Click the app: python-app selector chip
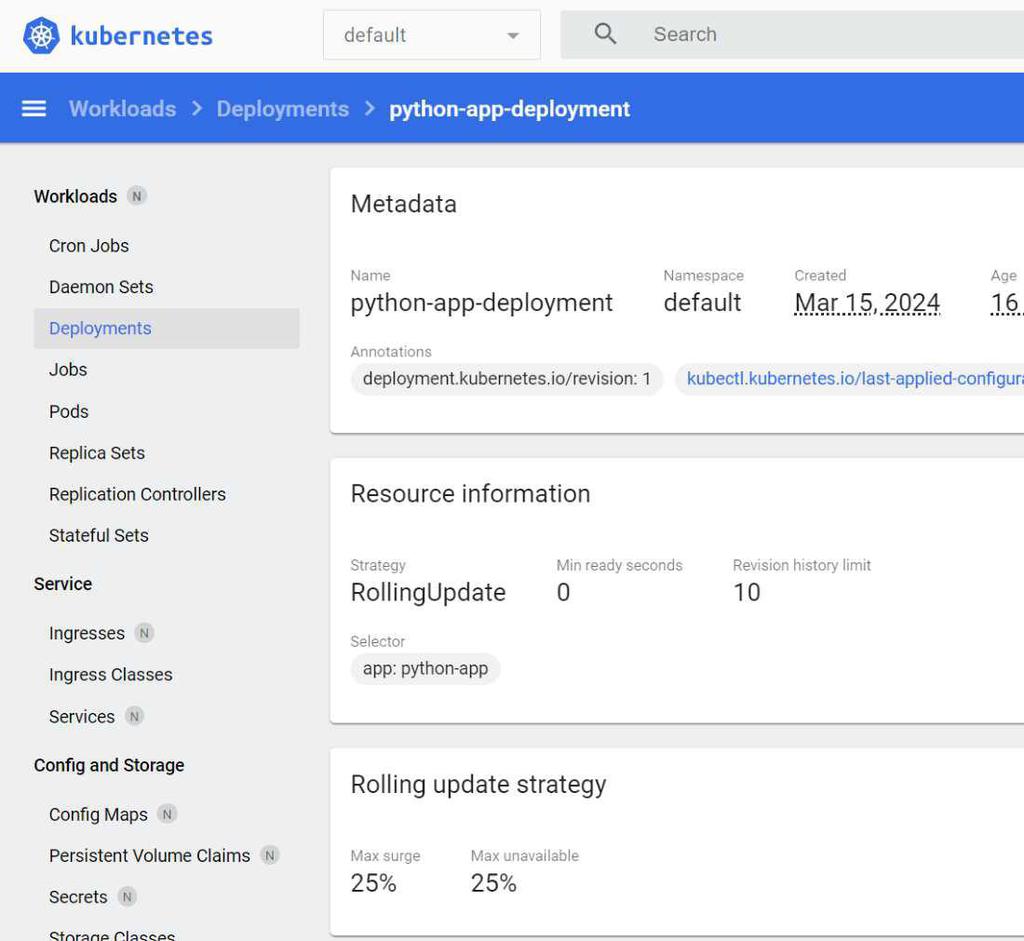Screen dimensions: 1024x941 coord(425,669)
